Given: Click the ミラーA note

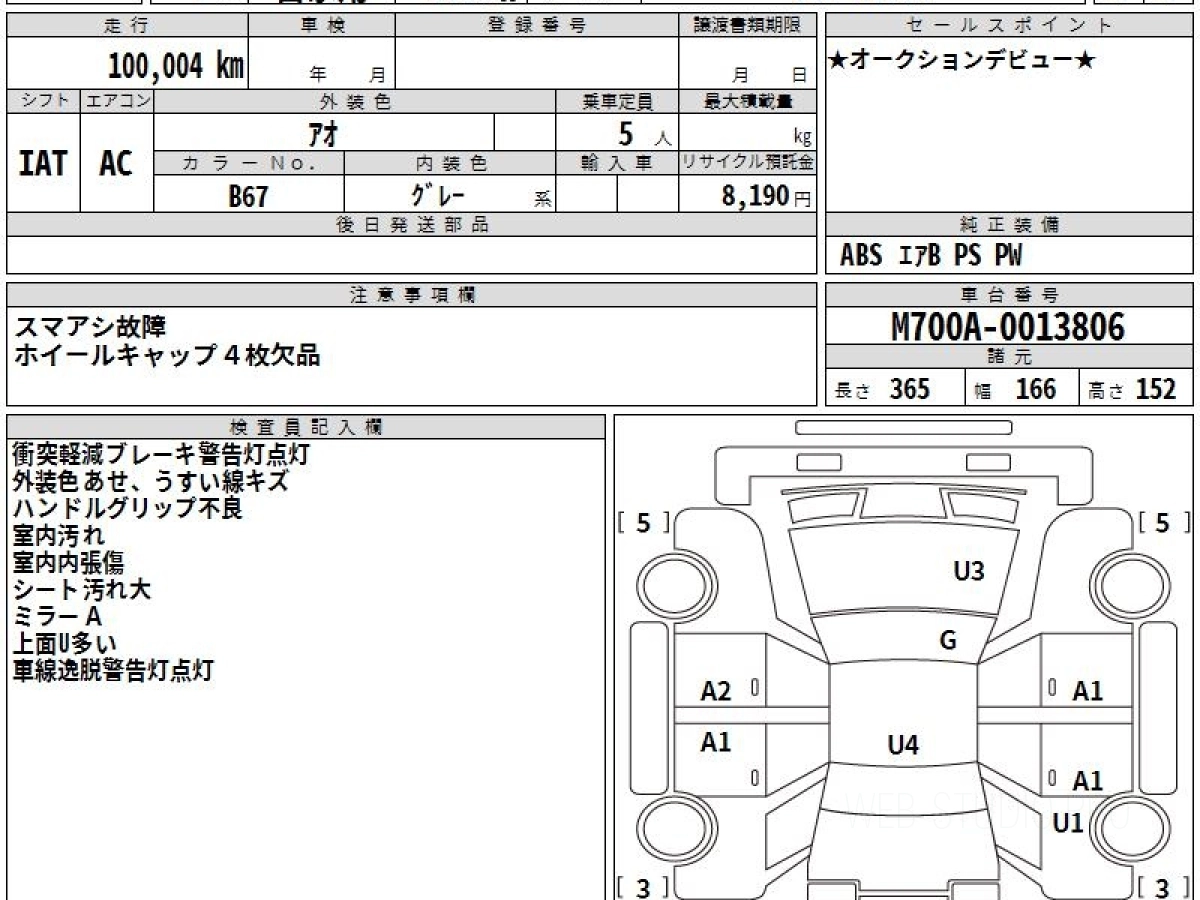Looking at the screenshot, I should point(57,617).
